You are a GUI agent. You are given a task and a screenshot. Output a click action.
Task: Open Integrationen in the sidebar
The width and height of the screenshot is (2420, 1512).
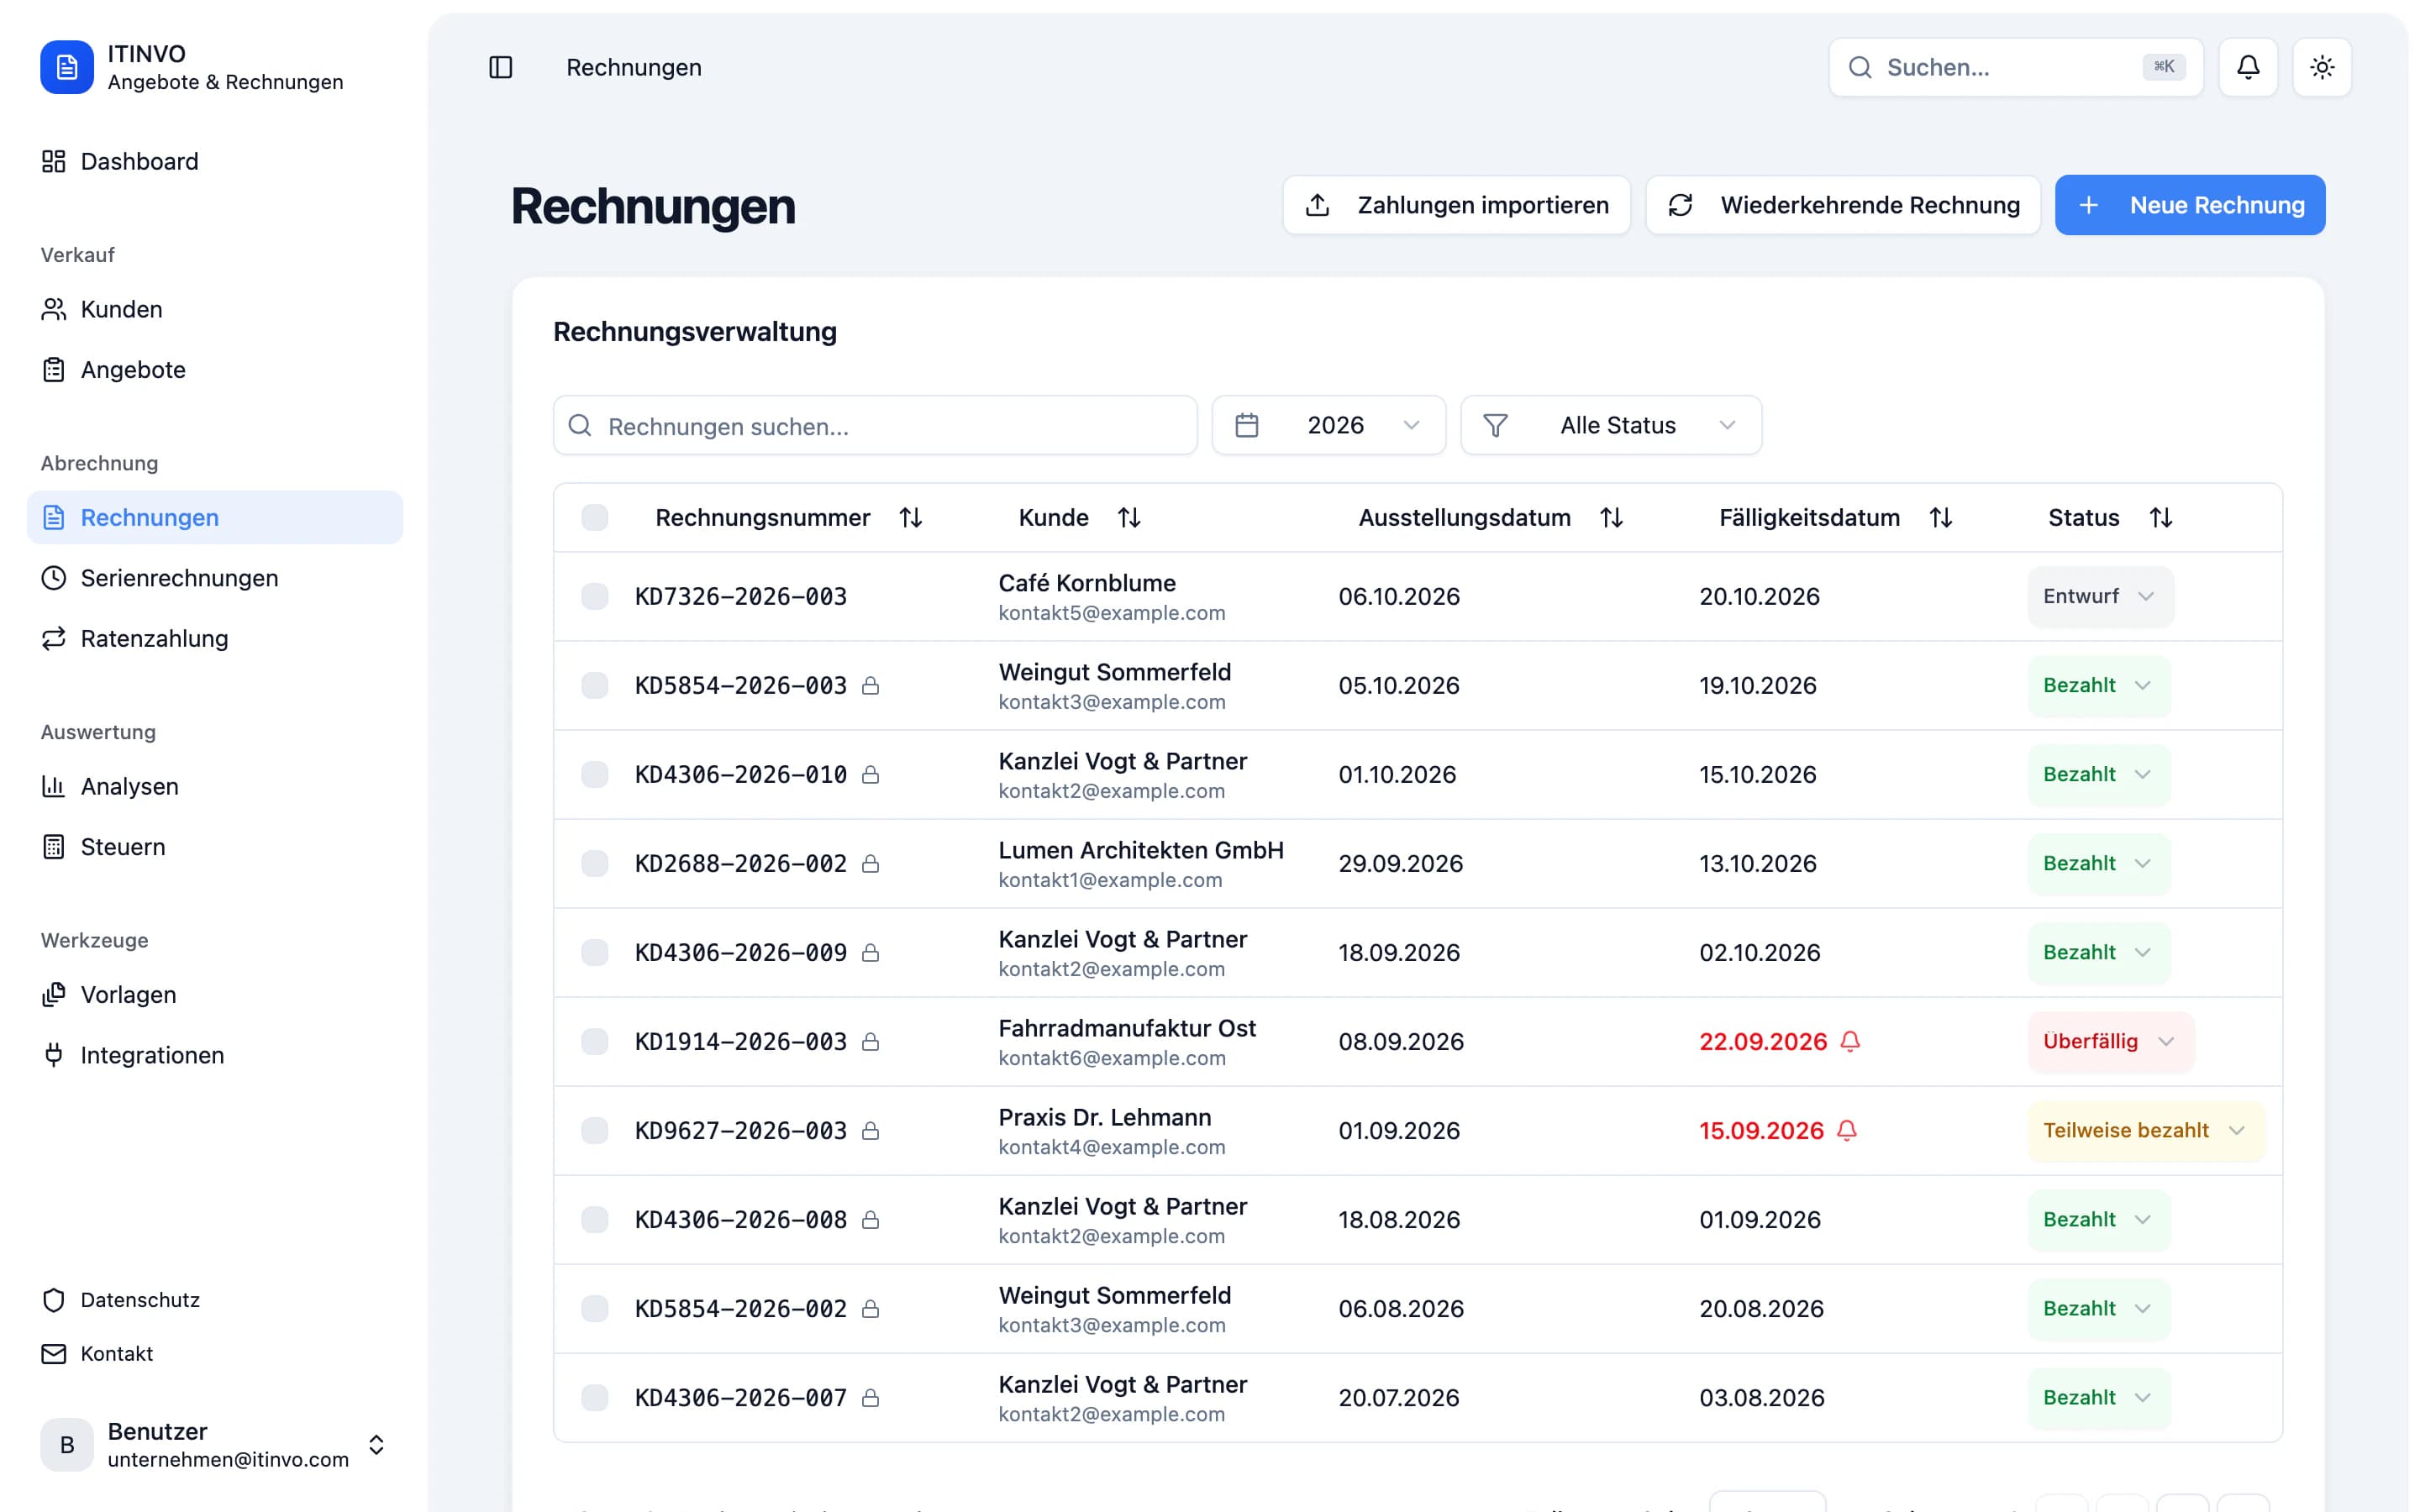[214, 1055]
